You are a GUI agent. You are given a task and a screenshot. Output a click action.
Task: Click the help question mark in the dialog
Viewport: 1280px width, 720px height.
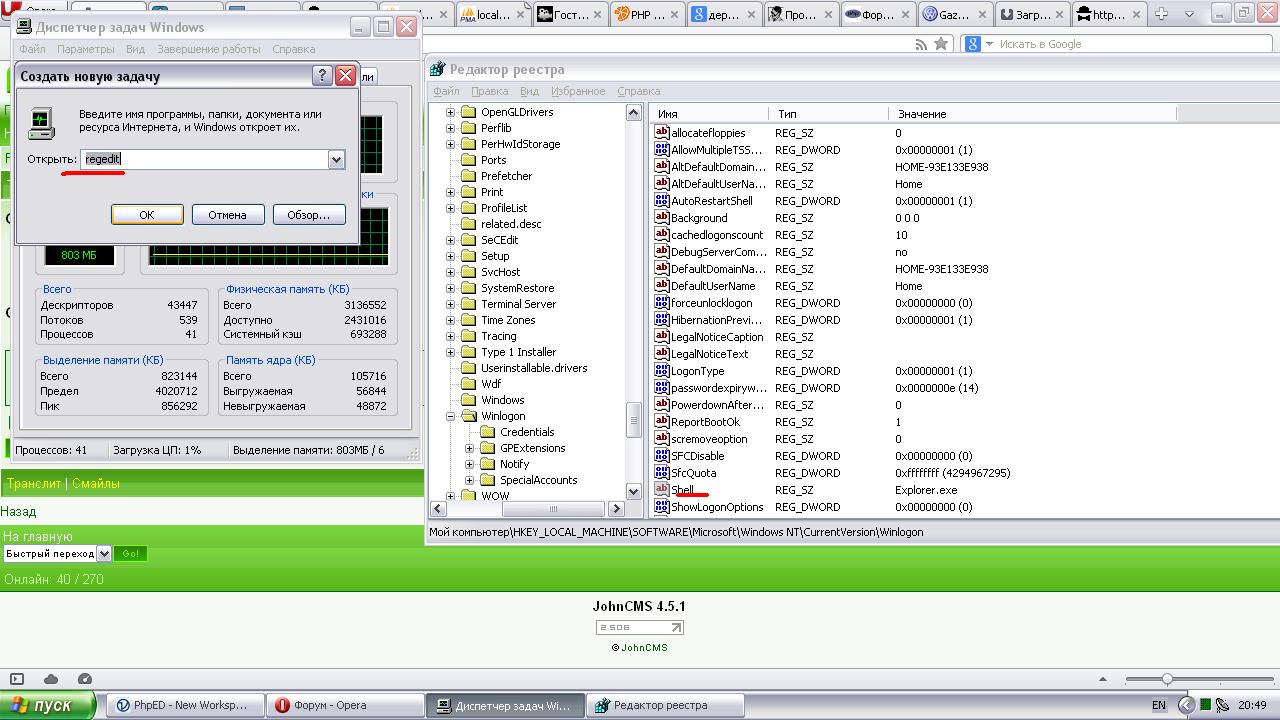(322, 76)
